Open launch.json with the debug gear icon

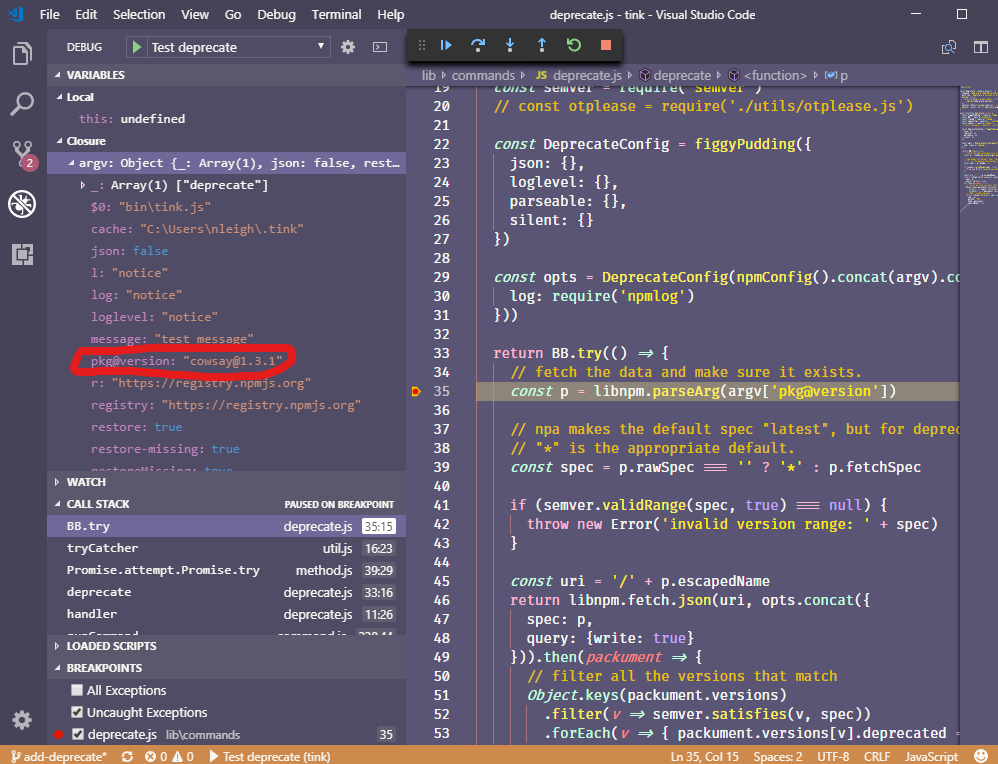(x=348, y=47)
